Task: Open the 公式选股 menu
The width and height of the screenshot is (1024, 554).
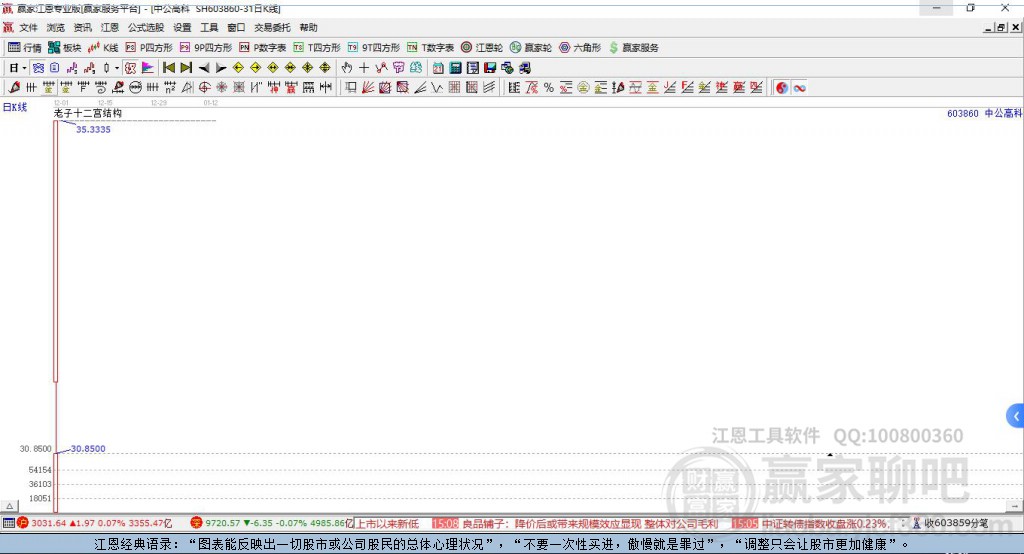Action: point(146,27)
